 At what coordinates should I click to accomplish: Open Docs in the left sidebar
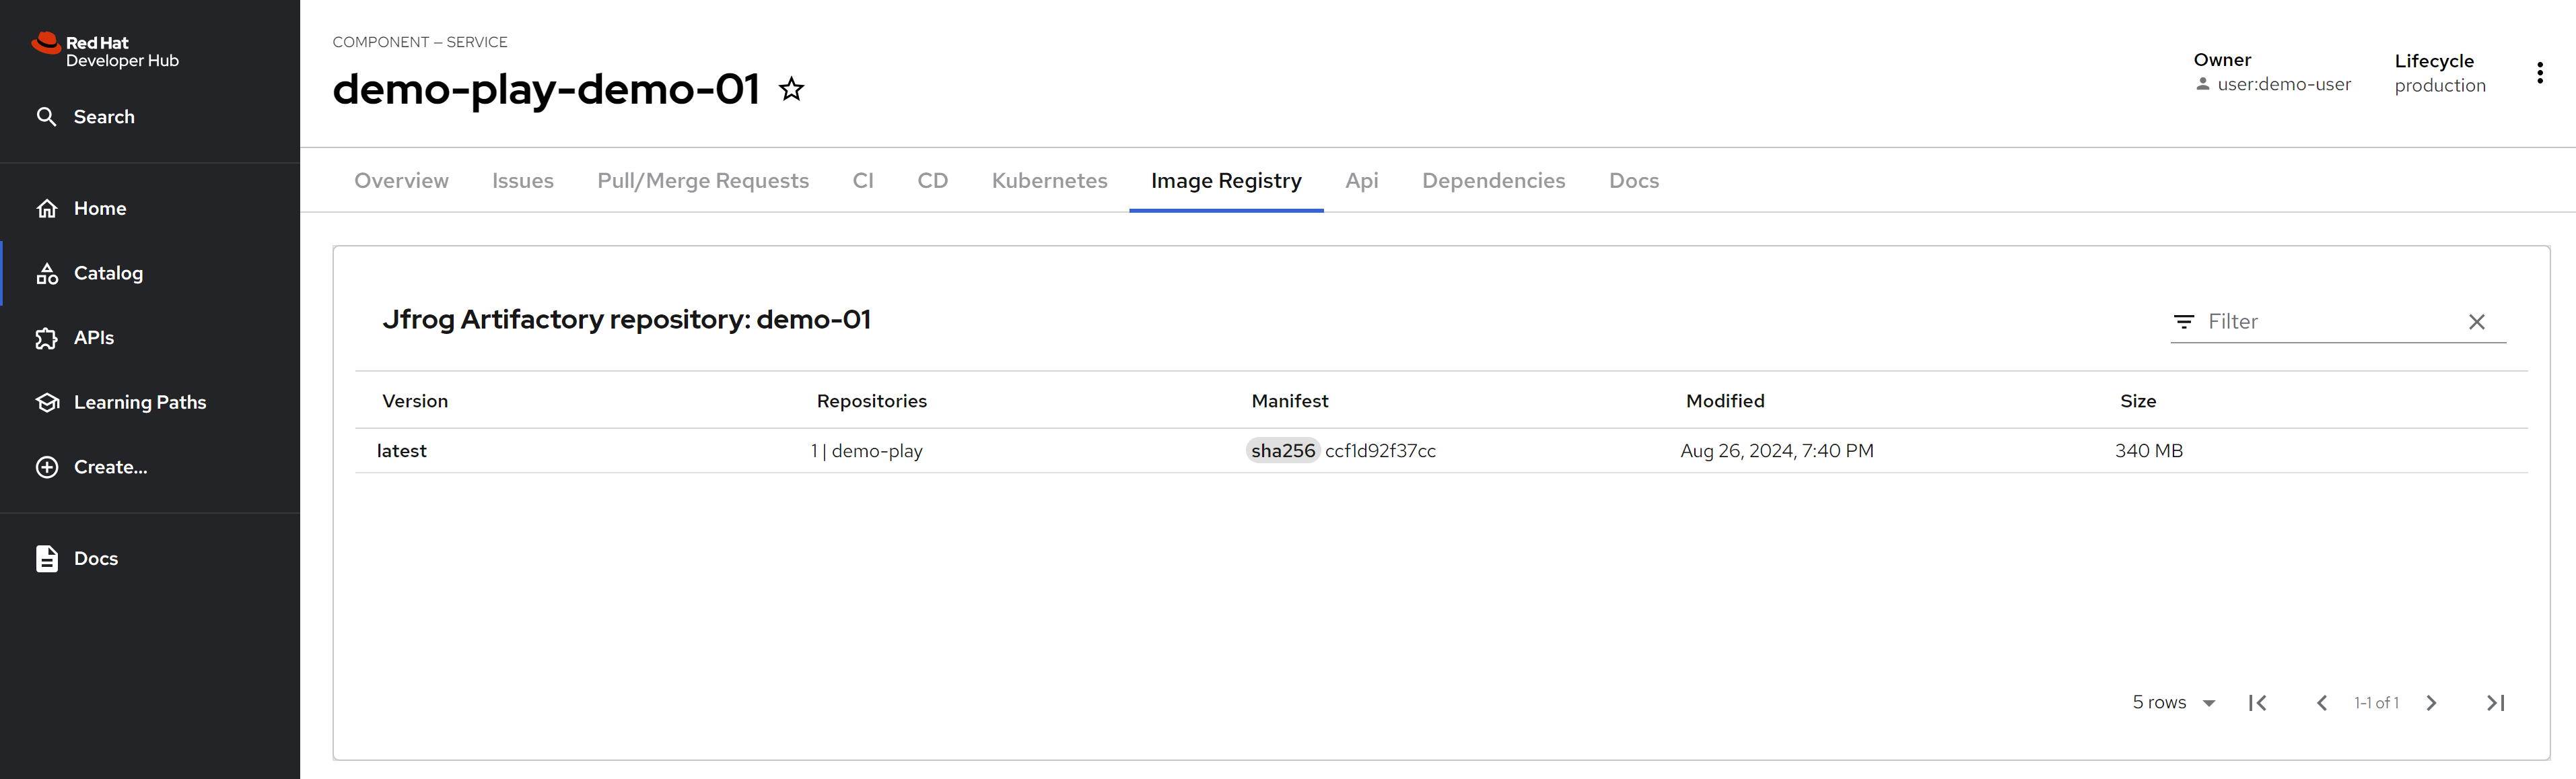(x=95, y=559)
